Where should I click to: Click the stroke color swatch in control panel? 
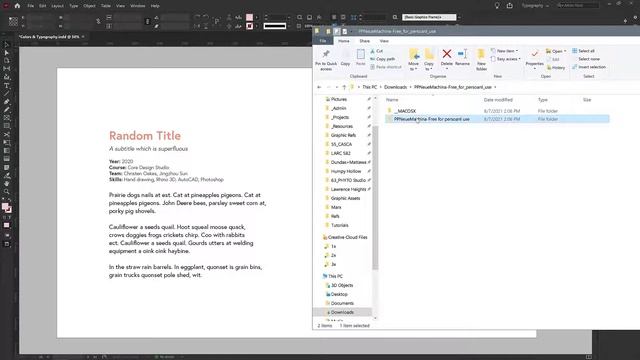pyautogui.click(x=249, y=26)
